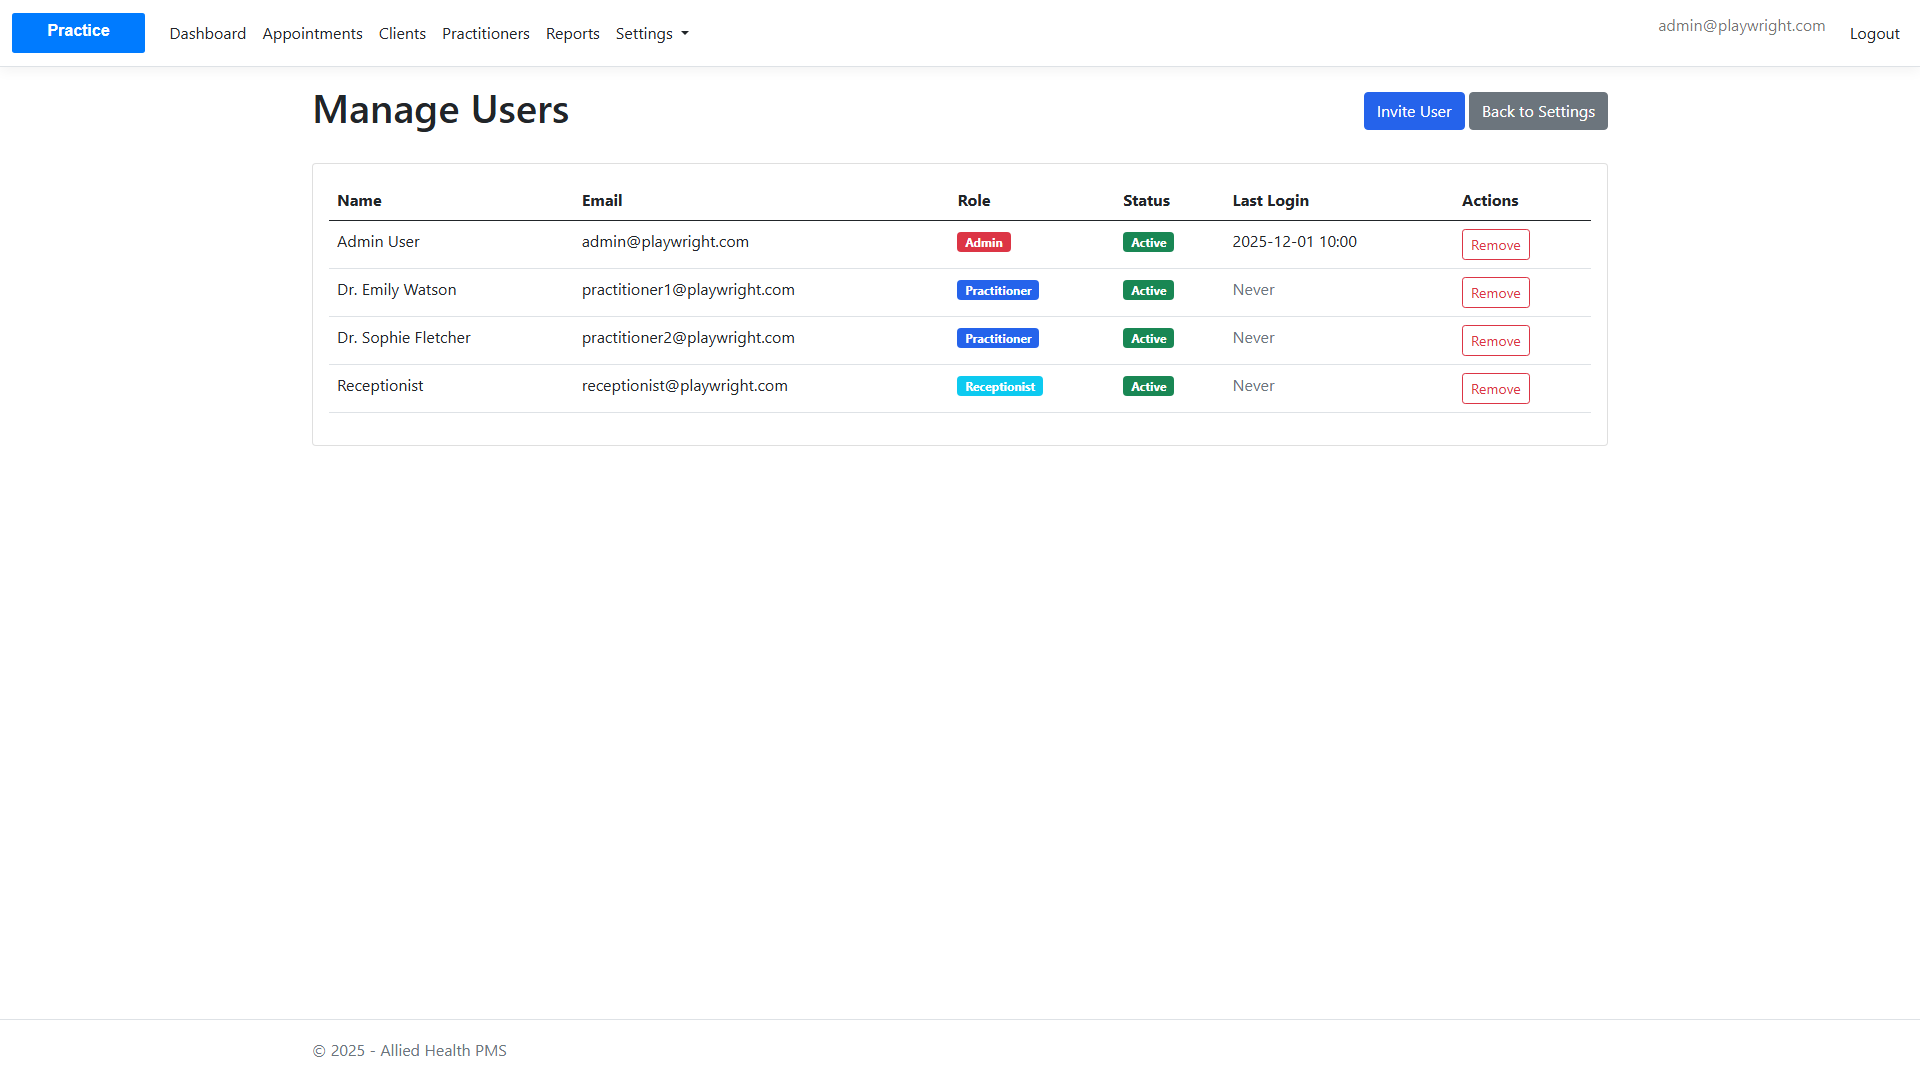Click the Invite User button
Screen dimensions: 1920x1080
(1414, 111)
